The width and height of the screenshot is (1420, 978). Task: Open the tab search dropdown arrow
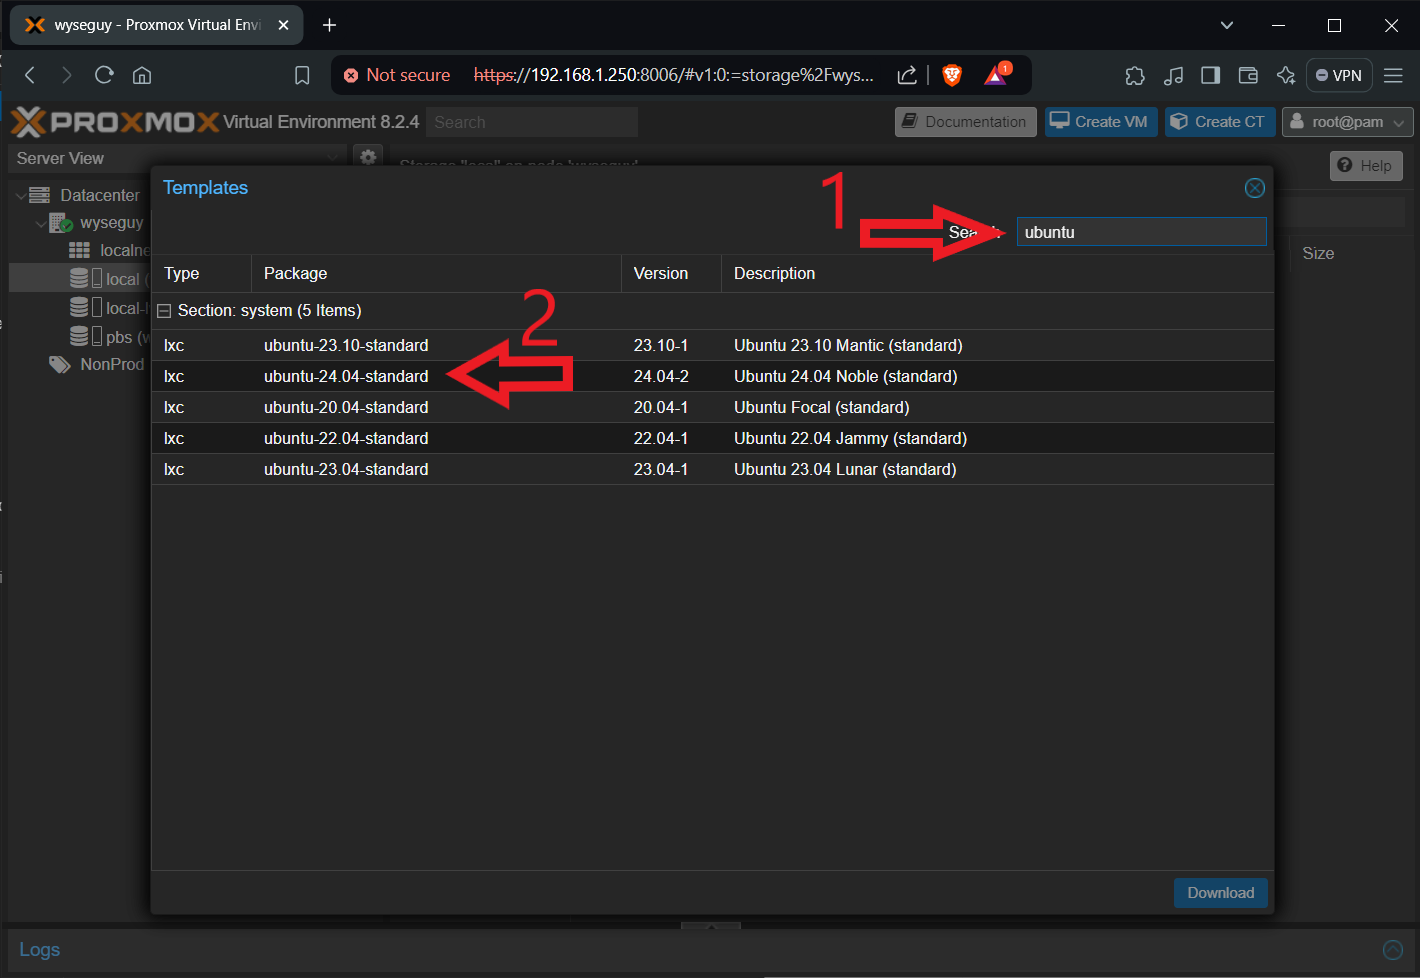1227,25
